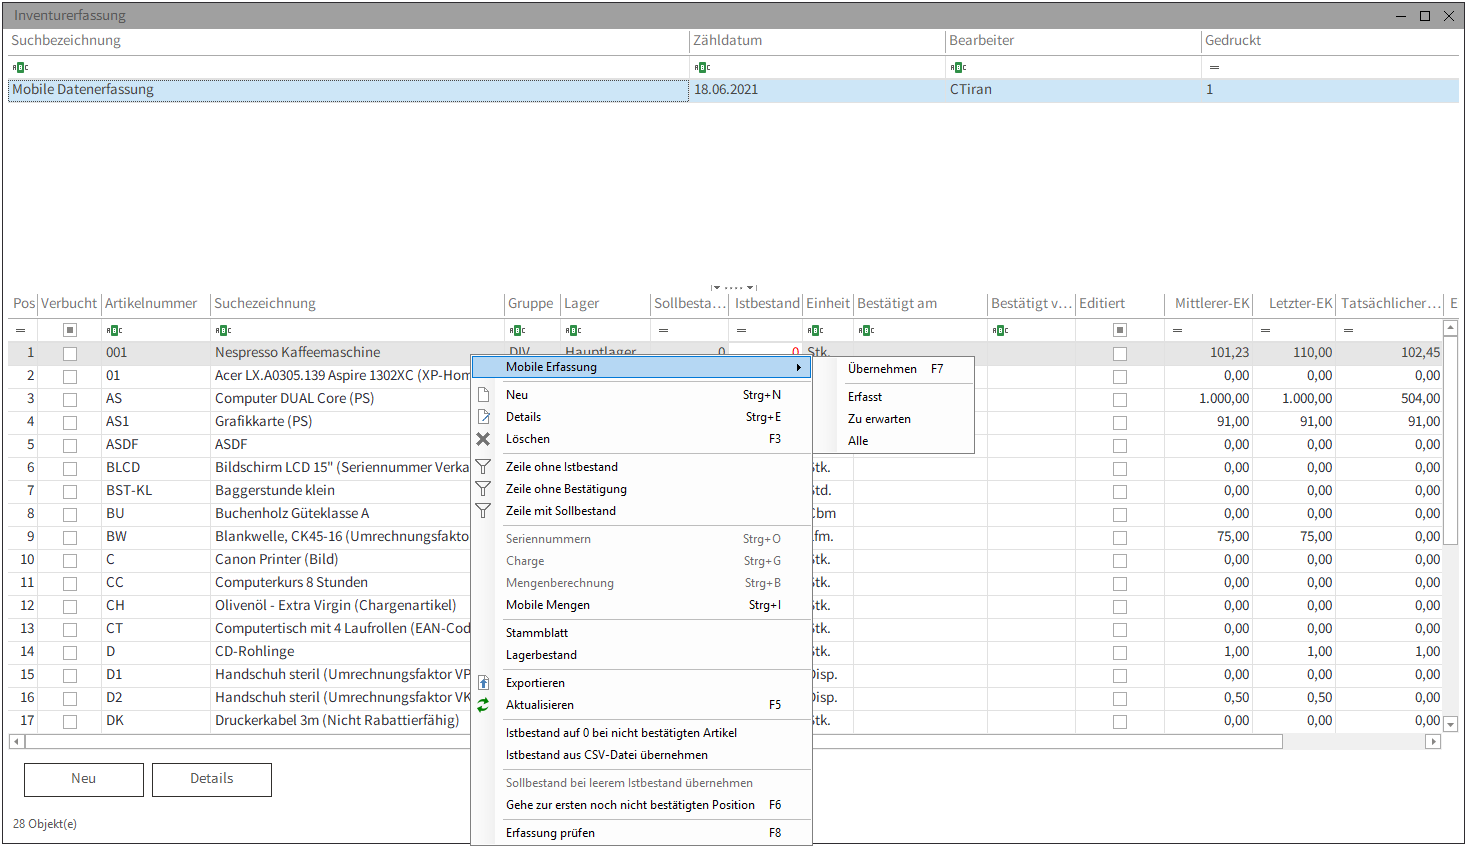Click the vertical scrollbar down arrow
Viewport: 1469px width, 849px height.
(1451, 724)
